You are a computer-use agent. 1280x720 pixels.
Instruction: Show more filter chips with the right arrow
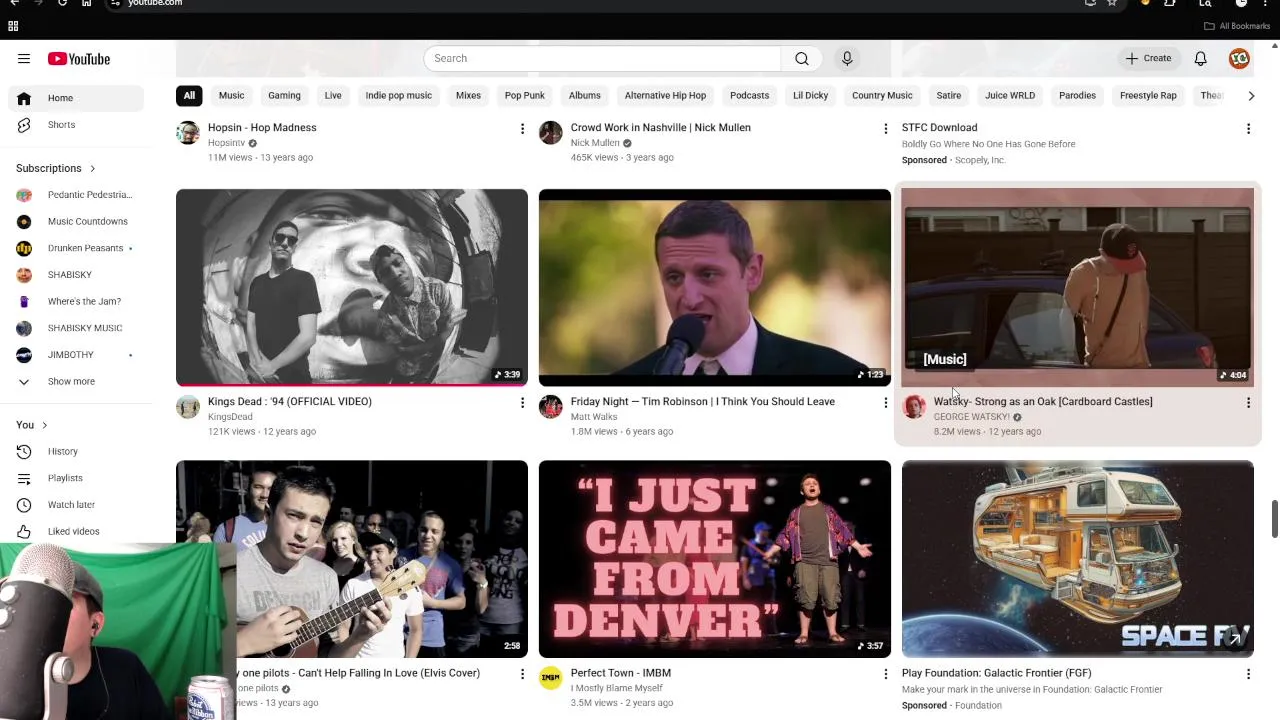(1251, 96)
